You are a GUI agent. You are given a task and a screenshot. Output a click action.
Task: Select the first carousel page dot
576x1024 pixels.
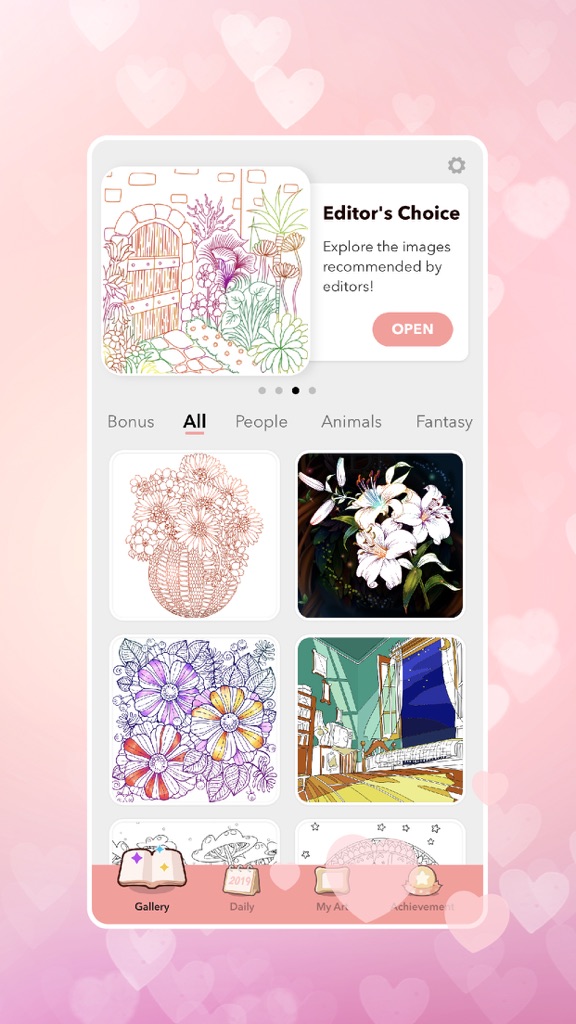pyautogui.click(x=262, y=391)
